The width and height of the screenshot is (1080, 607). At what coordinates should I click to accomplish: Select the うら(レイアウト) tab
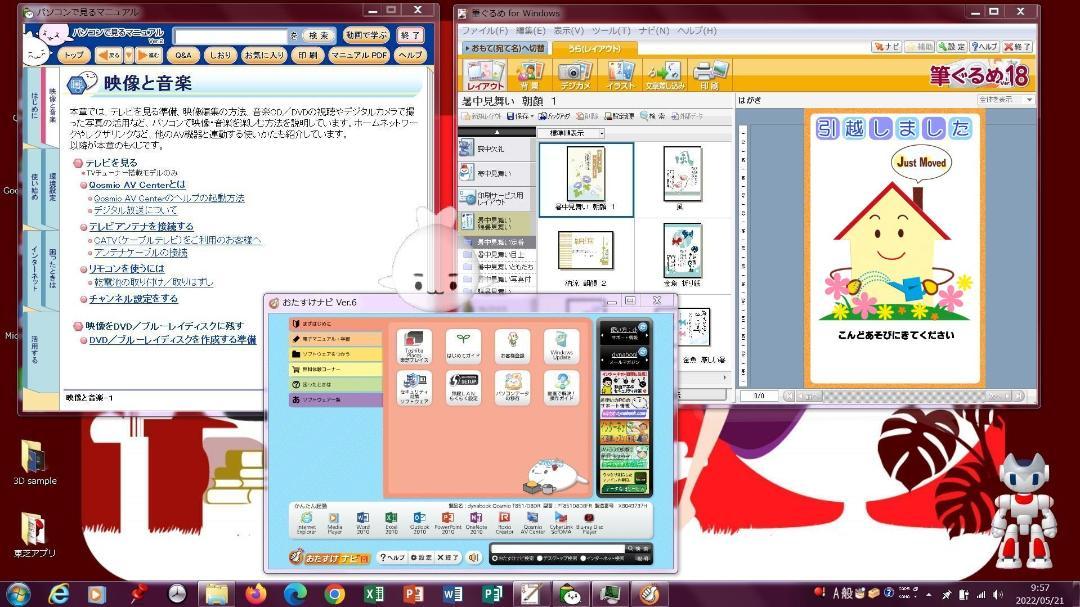594,48
